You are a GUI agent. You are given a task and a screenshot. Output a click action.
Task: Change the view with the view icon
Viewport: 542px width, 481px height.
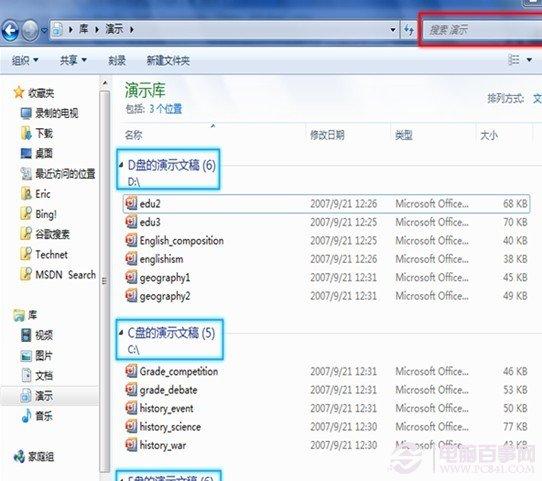(514, 60)
